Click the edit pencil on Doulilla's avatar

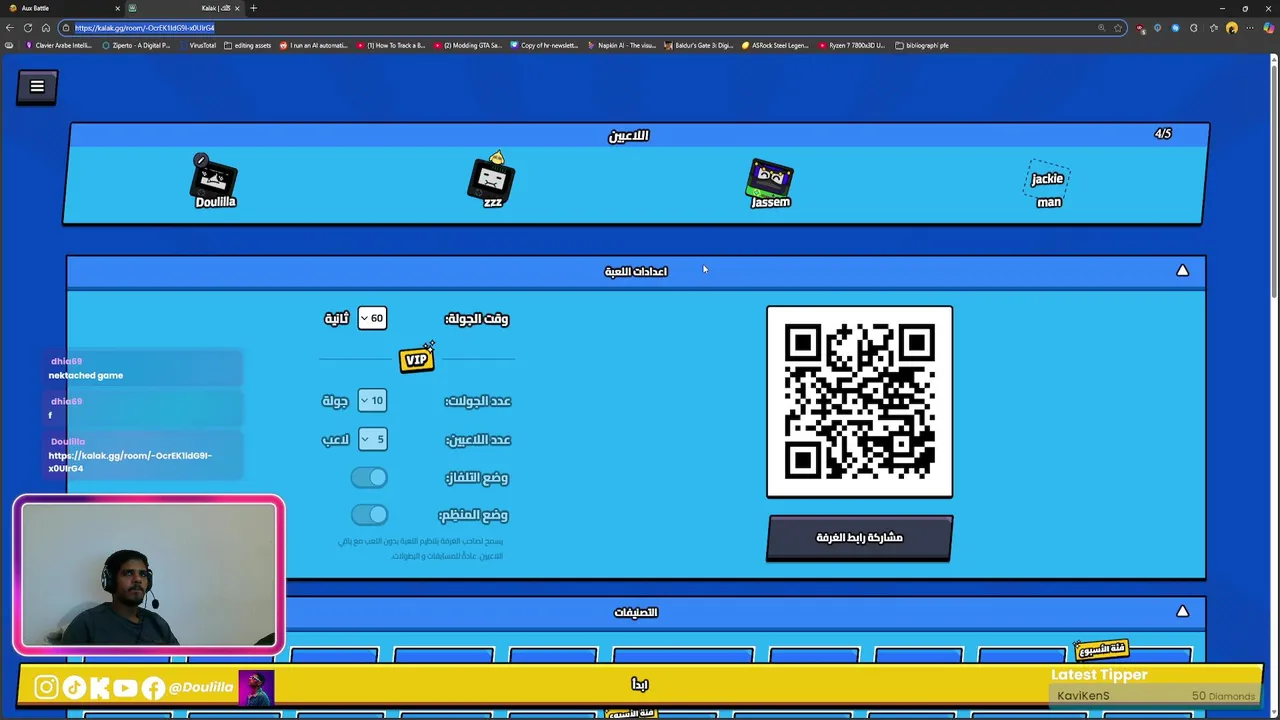coord(201,160)
